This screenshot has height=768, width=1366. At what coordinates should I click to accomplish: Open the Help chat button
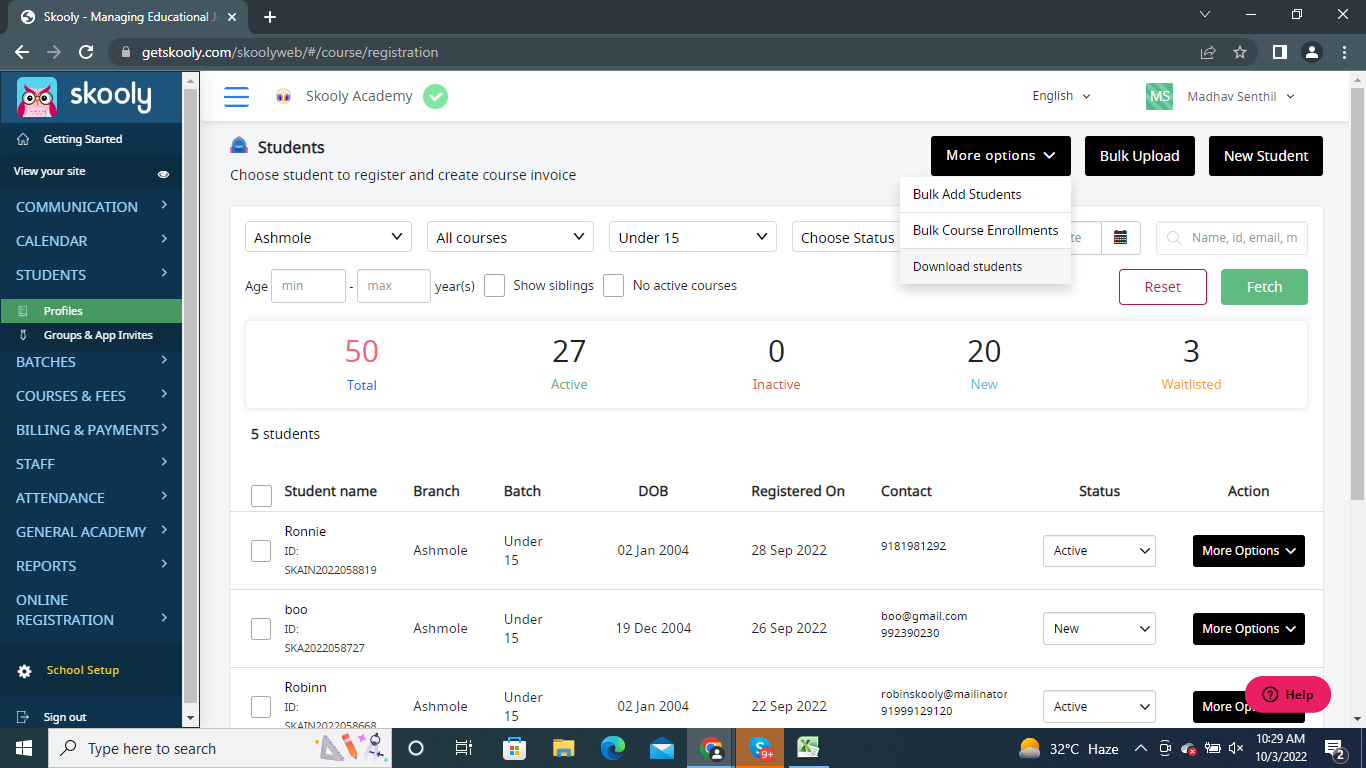point(1288,695)
